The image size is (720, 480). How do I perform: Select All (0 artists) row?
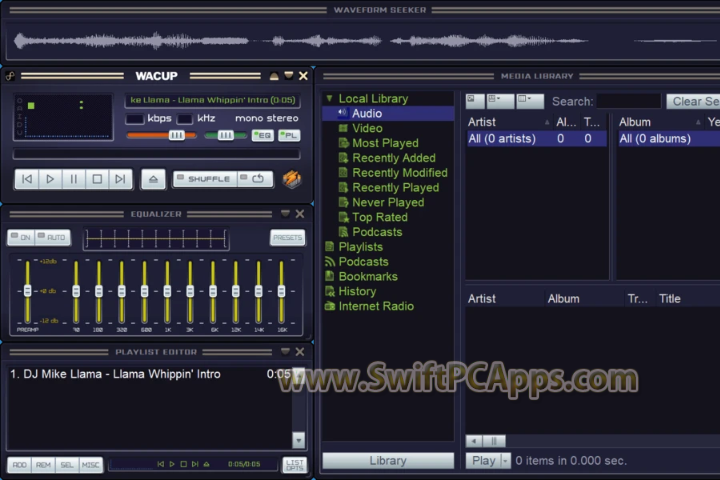coord(536,139)
